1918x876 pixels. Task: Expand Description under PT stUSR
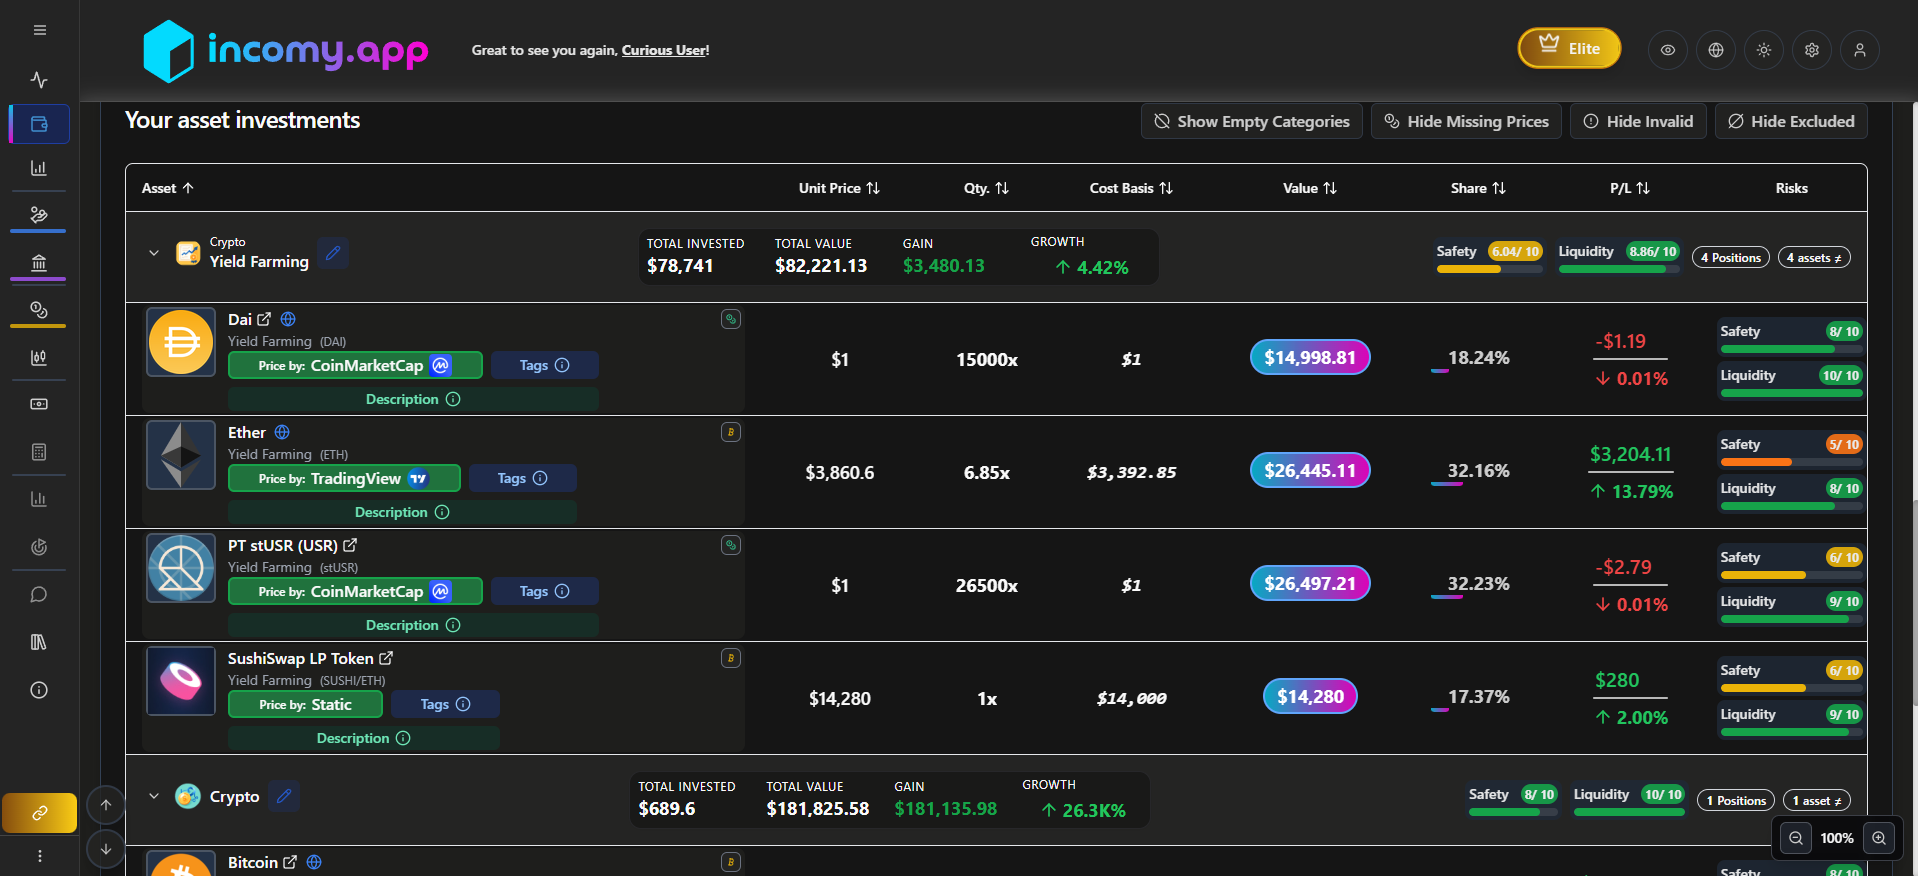(x=413, y=625)
